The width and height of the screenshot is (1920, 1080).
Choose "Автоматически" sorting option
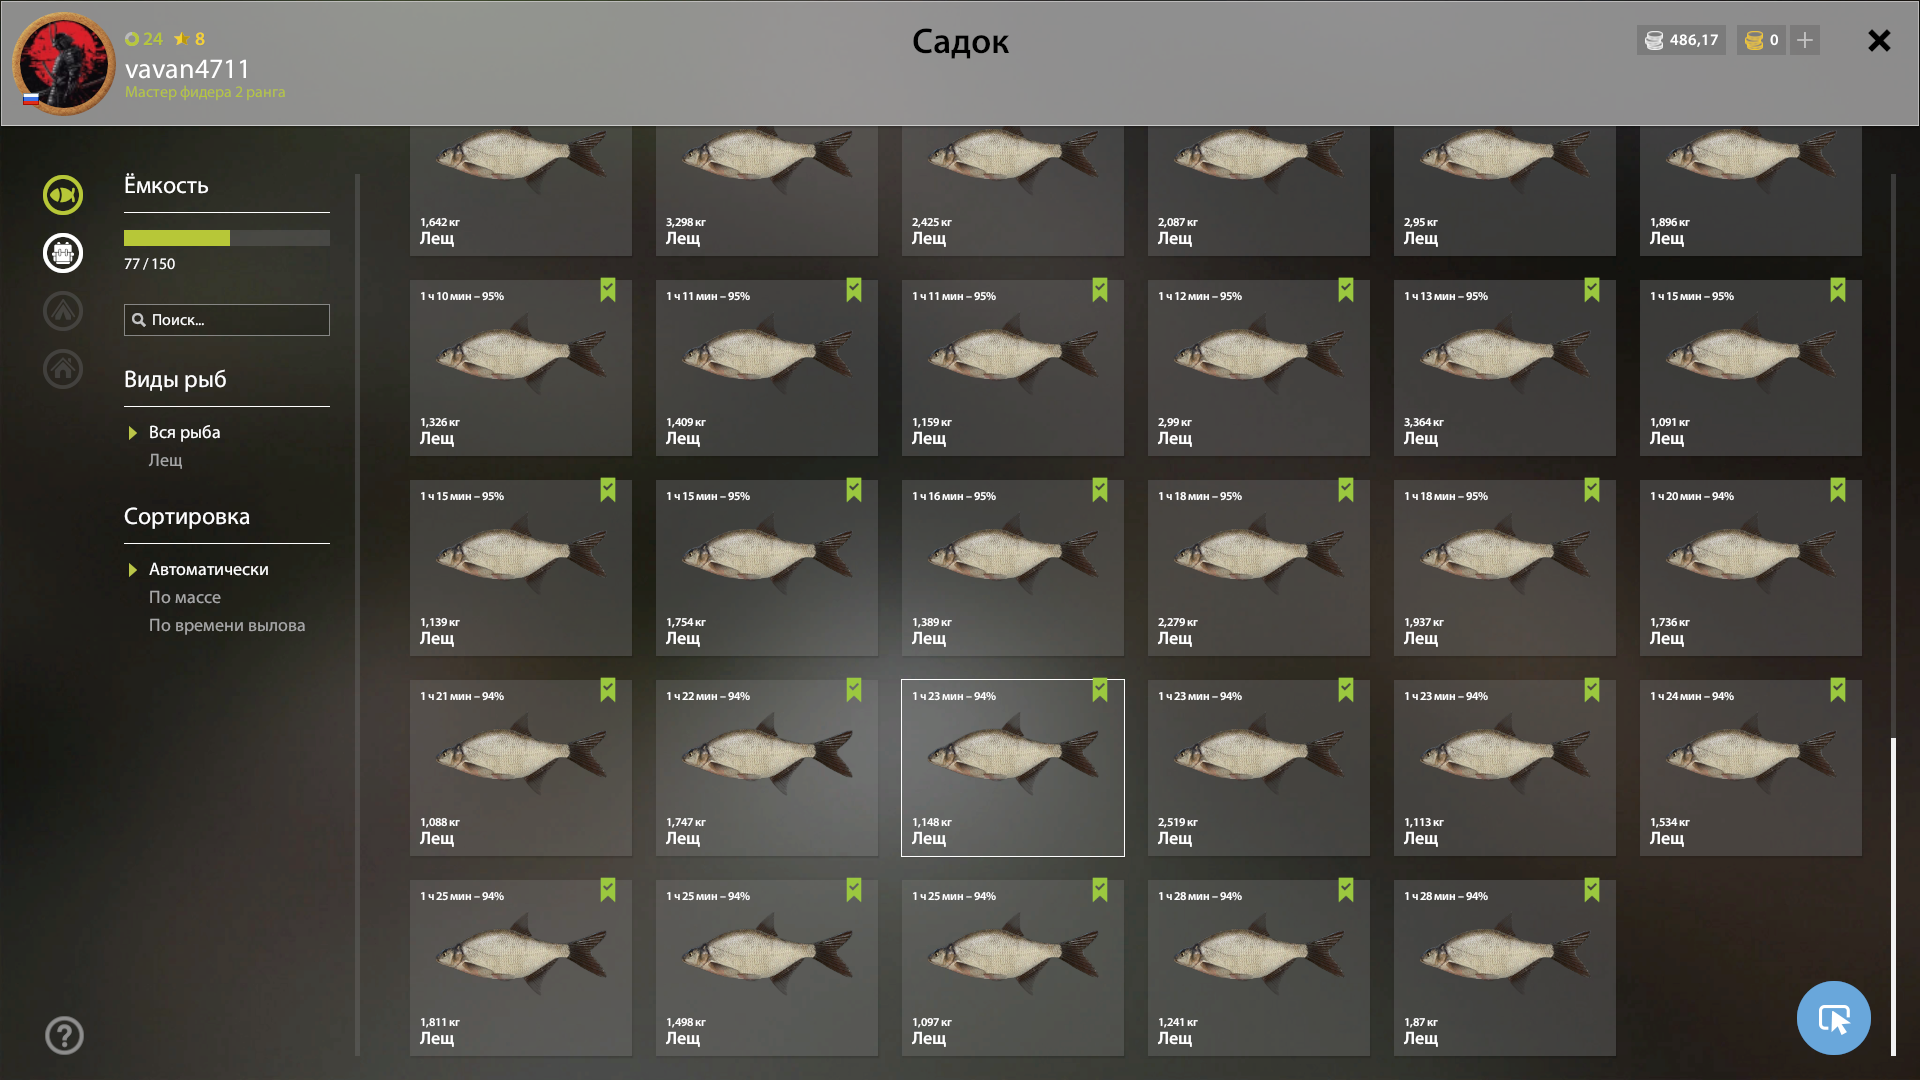coord(208,569)
